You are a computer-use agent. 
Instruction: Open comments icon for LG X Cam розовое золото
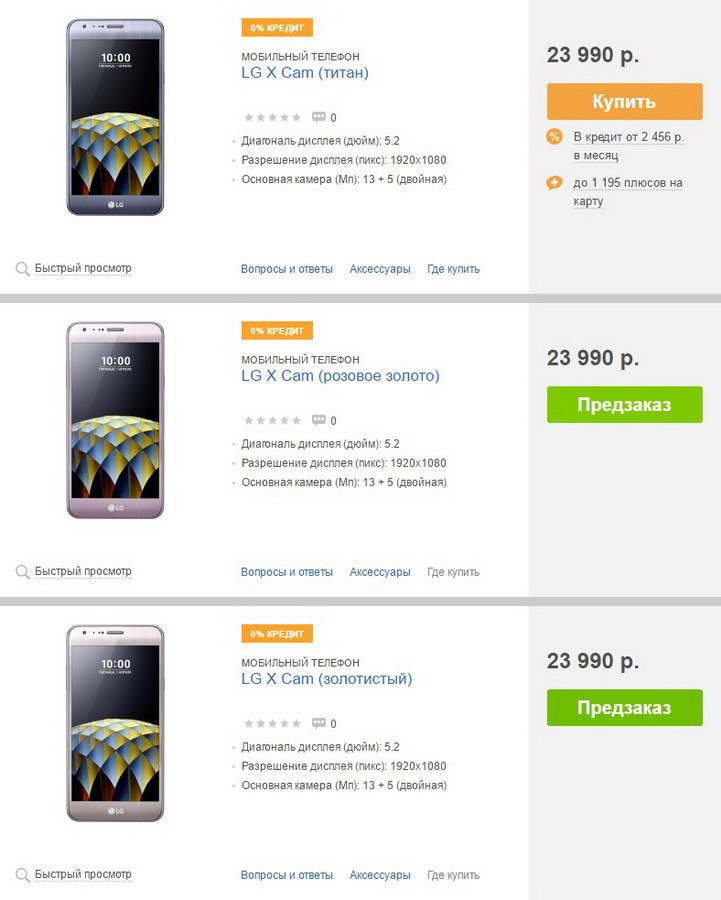319,420
